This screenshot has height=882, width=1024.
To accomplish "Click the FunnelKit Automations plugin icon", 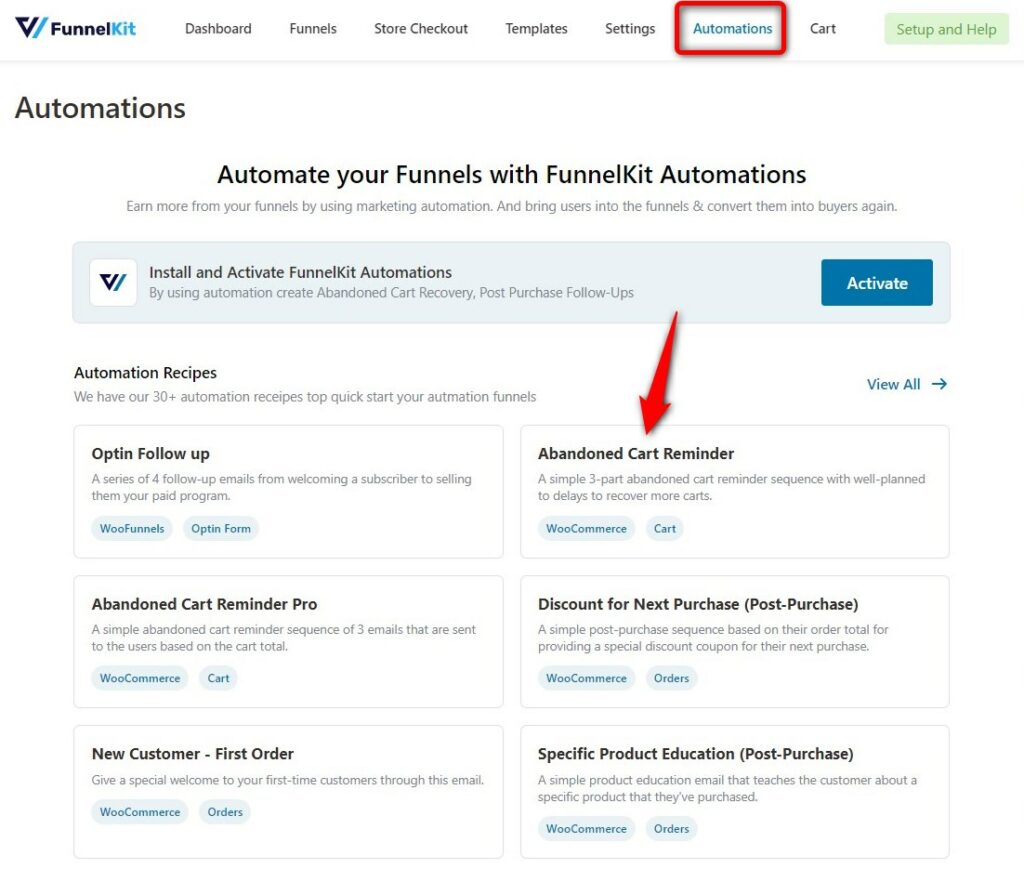I will pos(113,282).
